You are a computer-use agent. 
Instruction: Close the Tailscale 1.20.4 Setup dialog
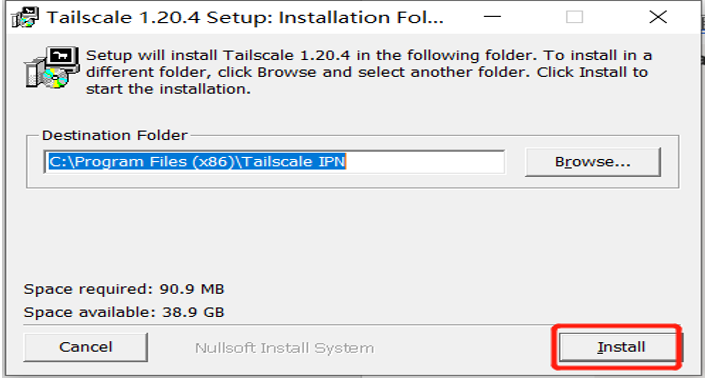[x=658, y=17]
